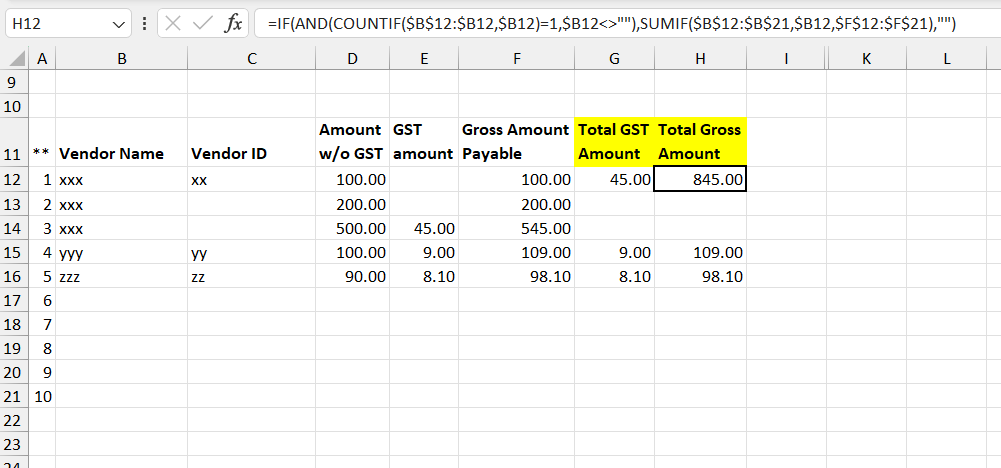Select row 19 header
Image resolution: width=1001 pixels, height=468 pixels.
point(15,349)
